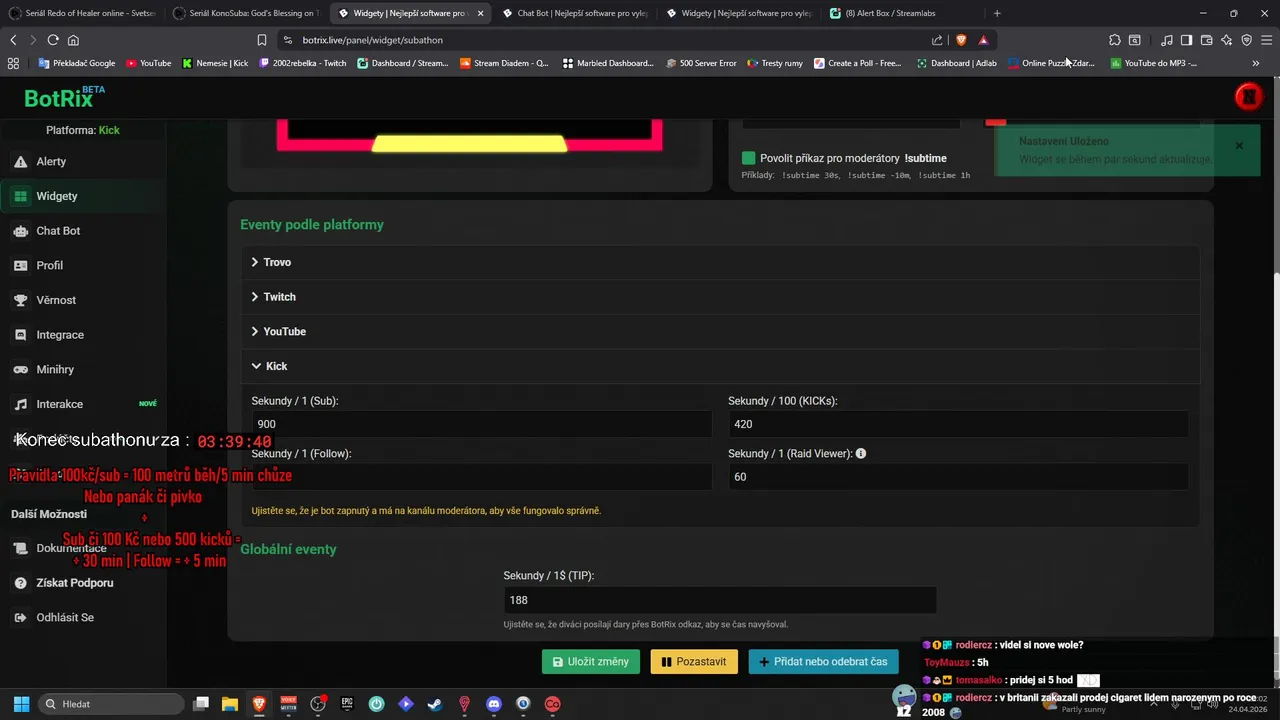Open browser extensions puzzle icon
The height and width of the screenshot is (720, 1280).
pyautogui.click(x=1115, y=40)
